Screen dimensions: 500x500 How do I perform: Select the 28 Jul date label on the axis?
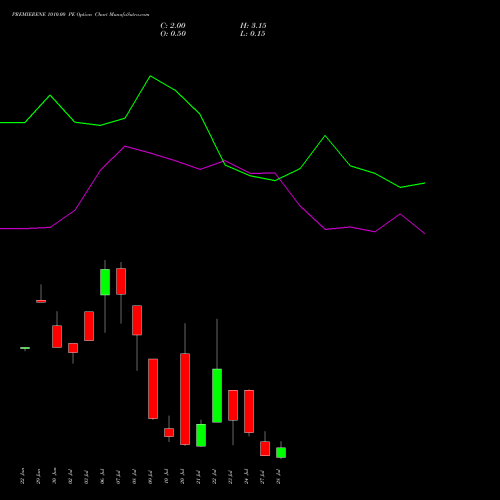[278, 477]
